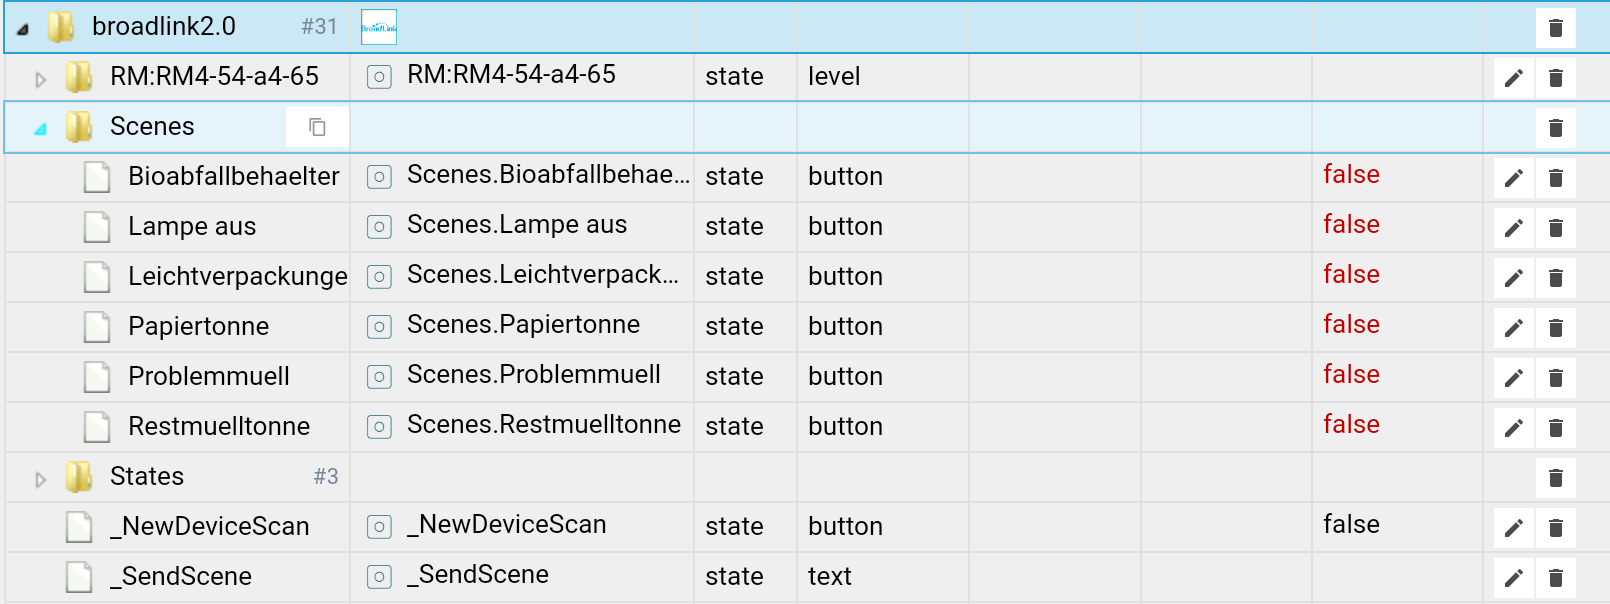Delete the broadlink2.0 adapter folder
Screen dimensions: 1610x604
[1555, 28]
